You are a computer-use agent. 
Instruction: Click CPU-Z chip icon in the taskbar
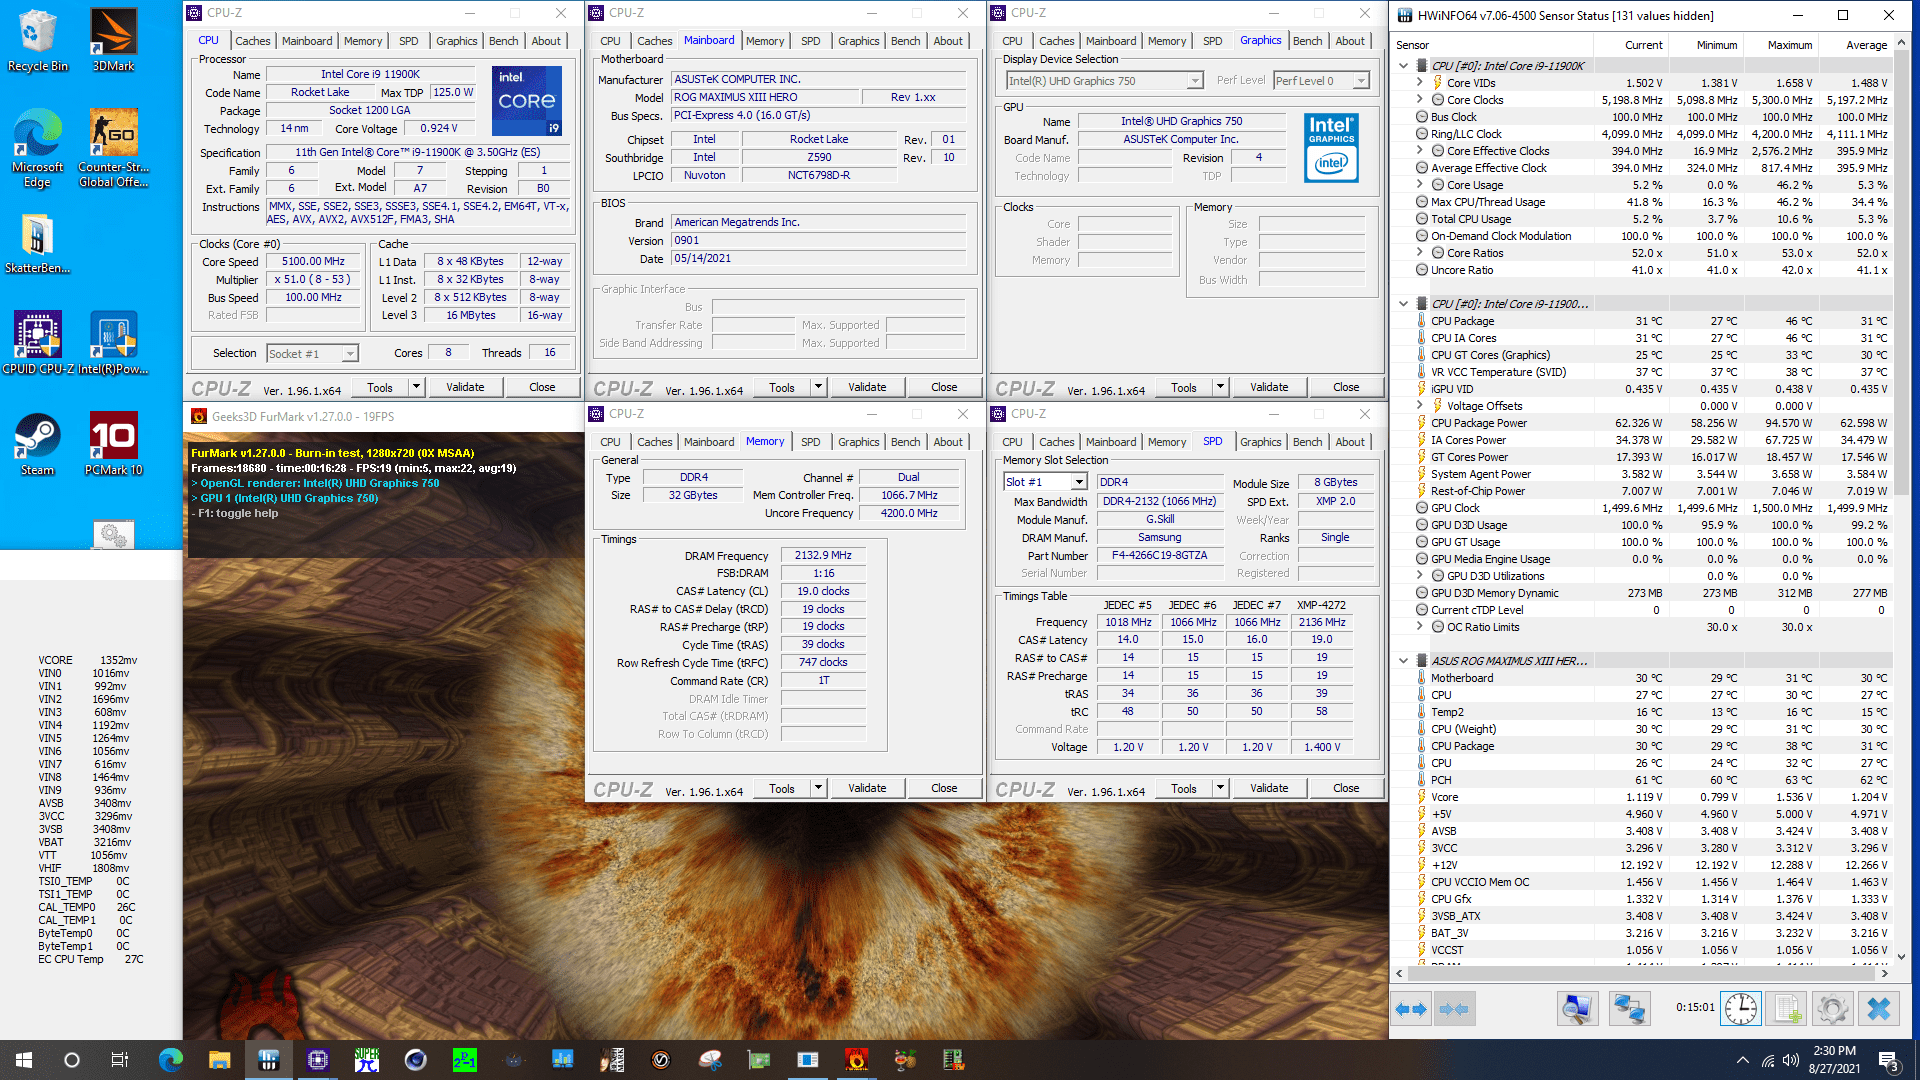tap(317, 1060)
